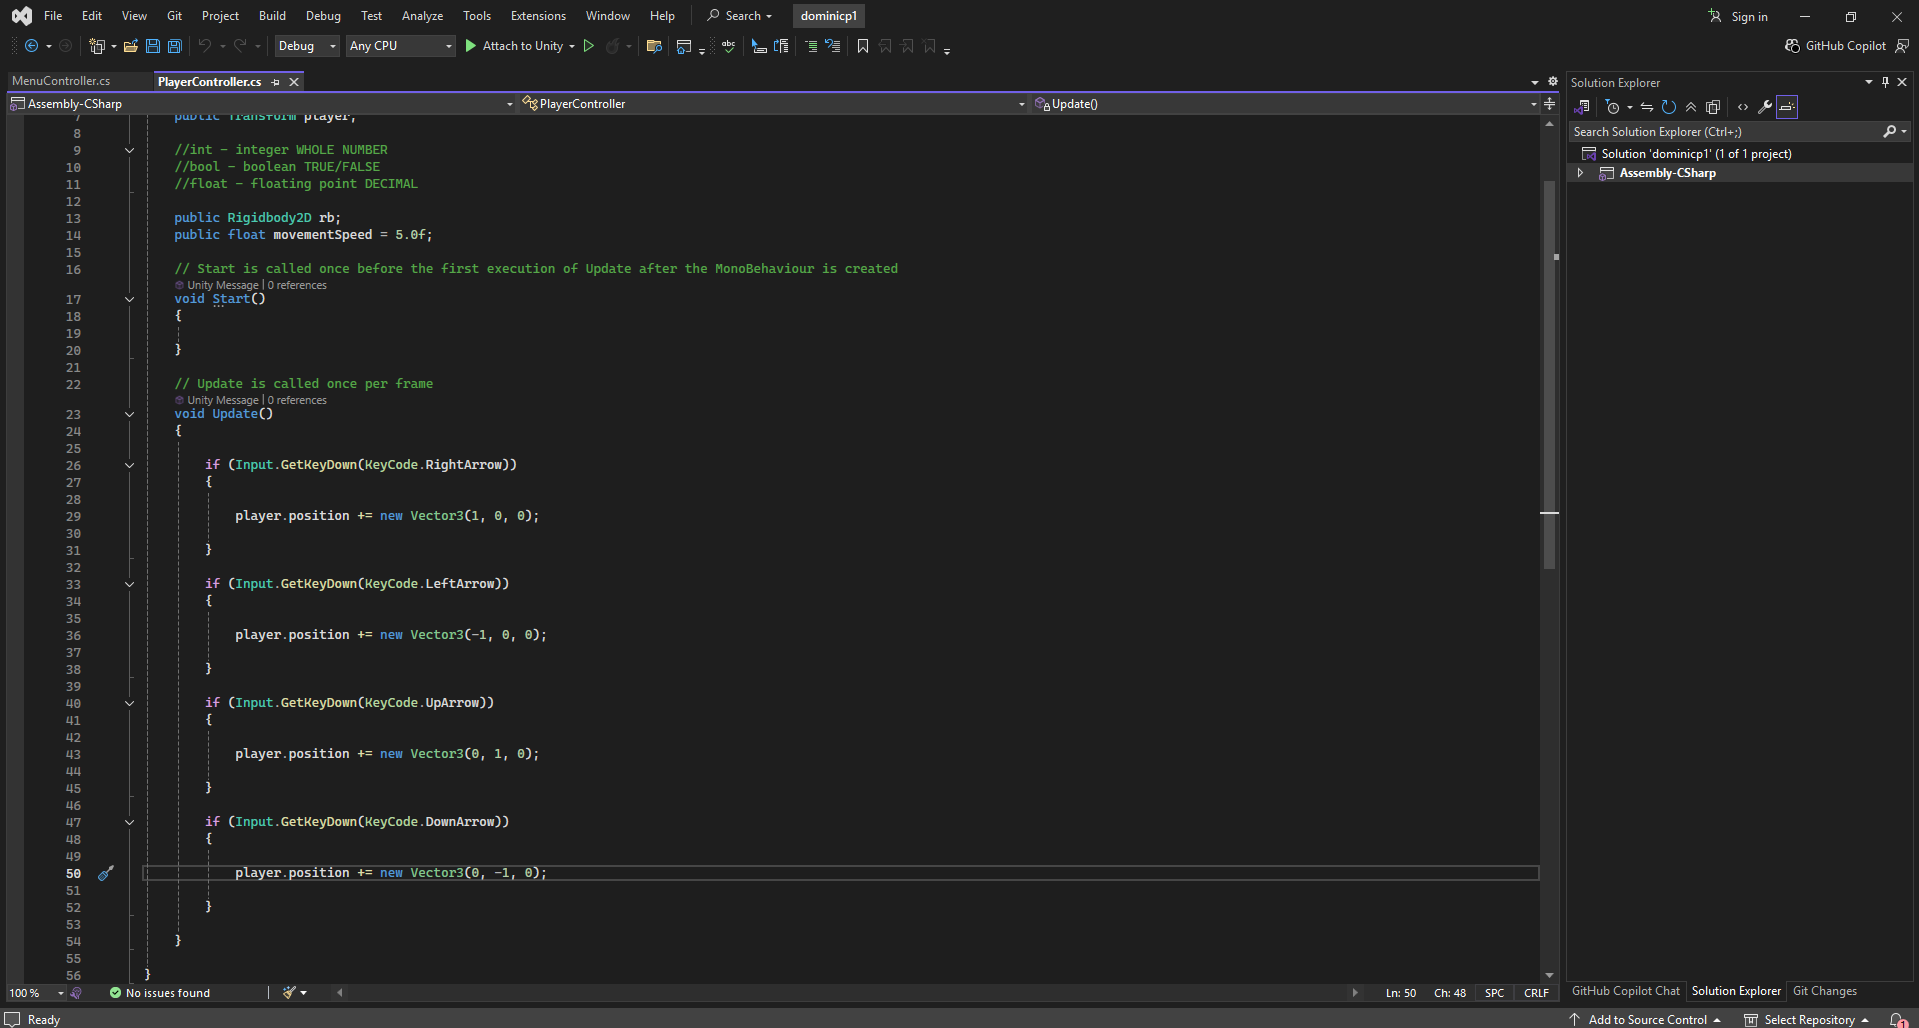The image size is (1919, 1028).
Task: Click Attach to Unity button
Action: tap(513, 46)
